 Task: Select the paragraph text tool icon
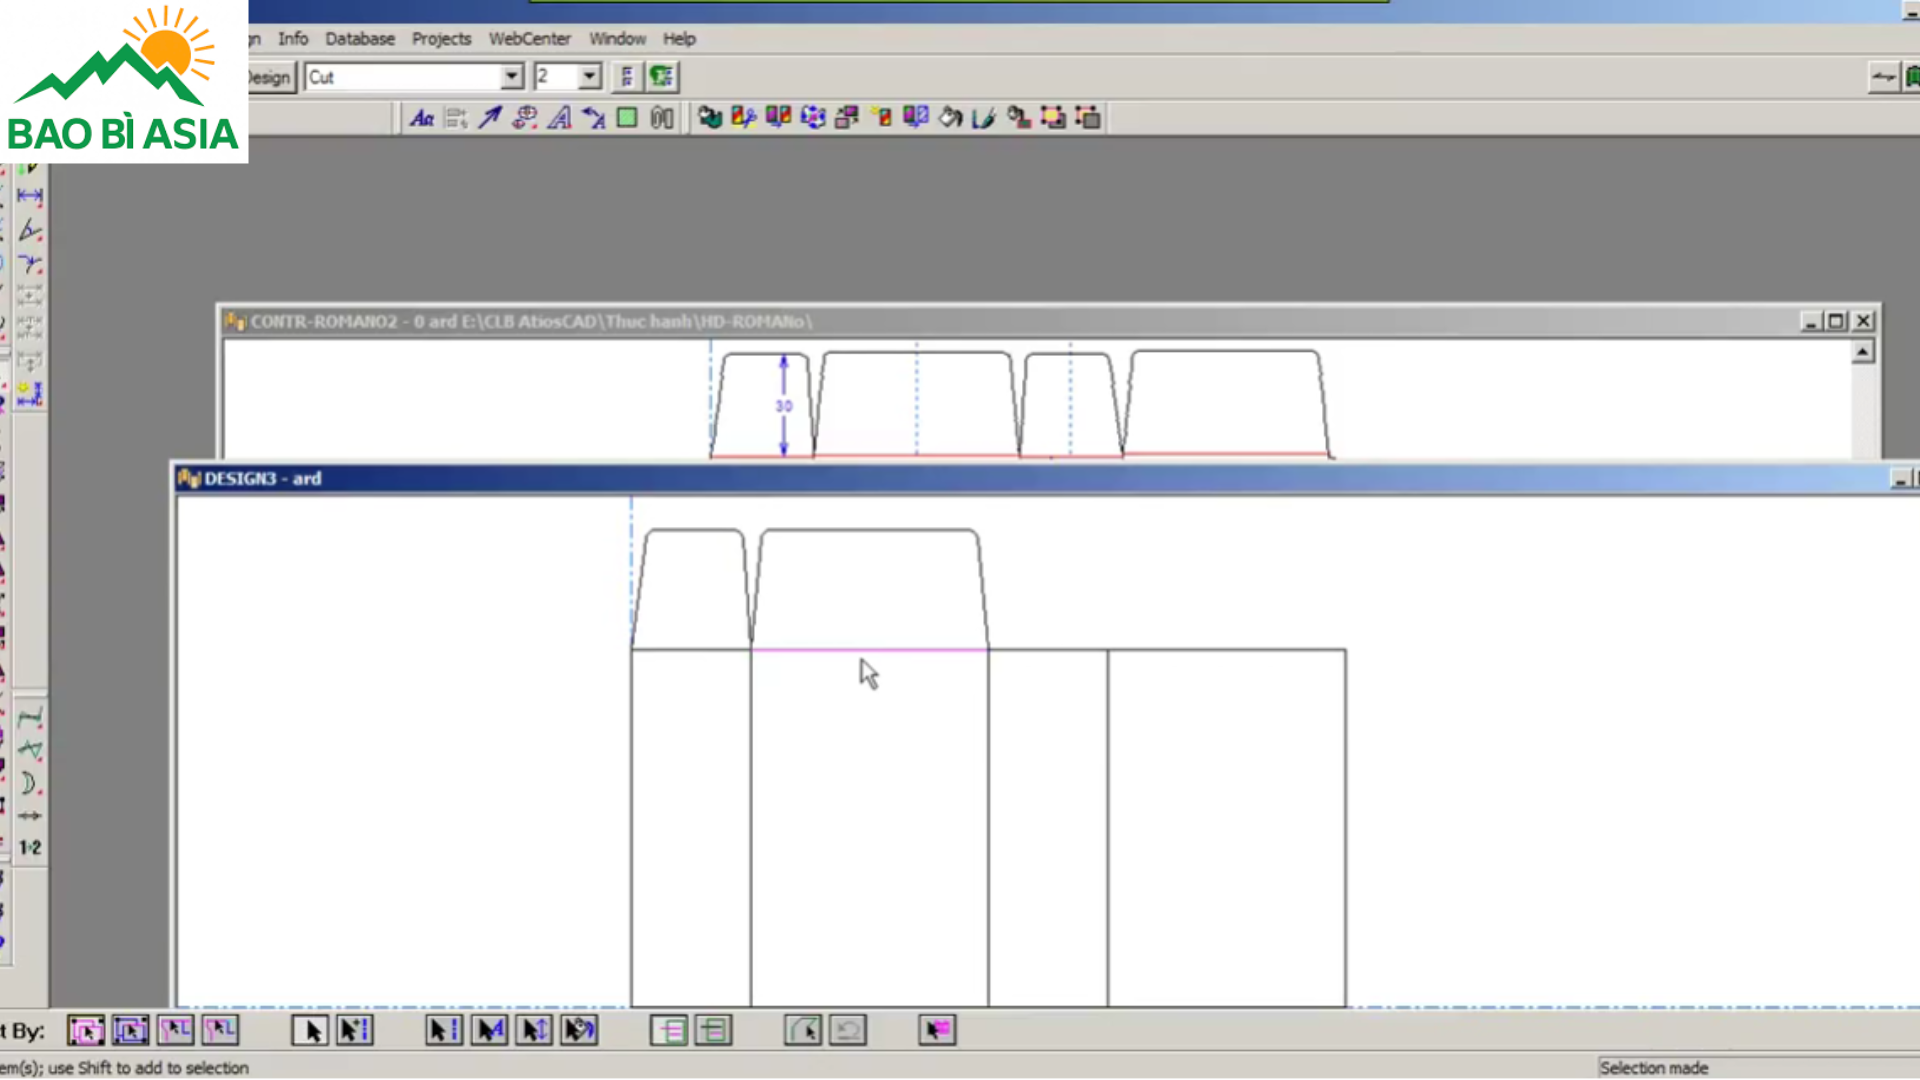pos(422,118)
